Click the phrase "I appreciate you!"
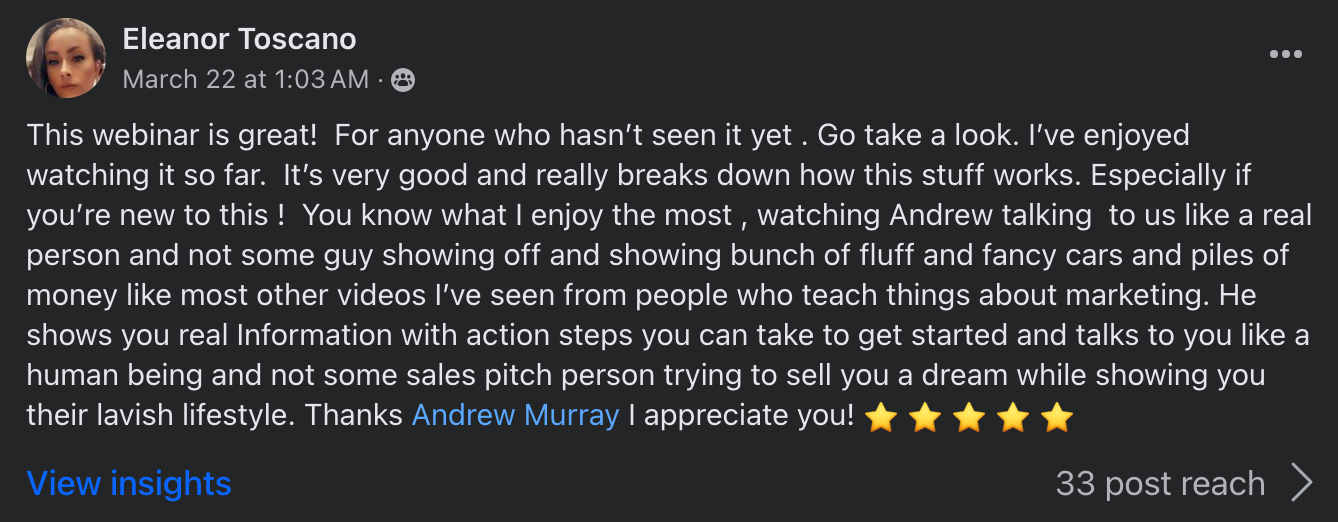This screenshot has height=522, width=1338. pyautogui.click(x=741, y=415)
